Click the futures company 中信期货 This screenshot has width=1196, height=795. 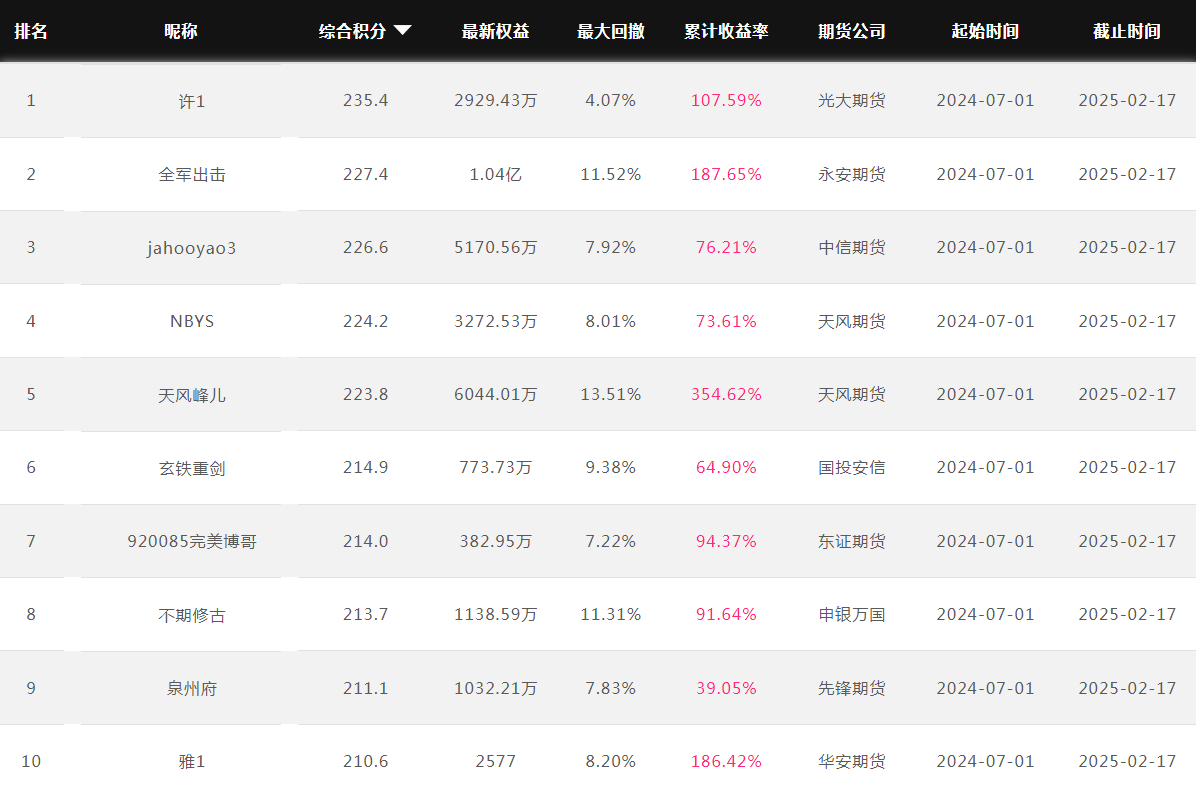coord(852,248)
